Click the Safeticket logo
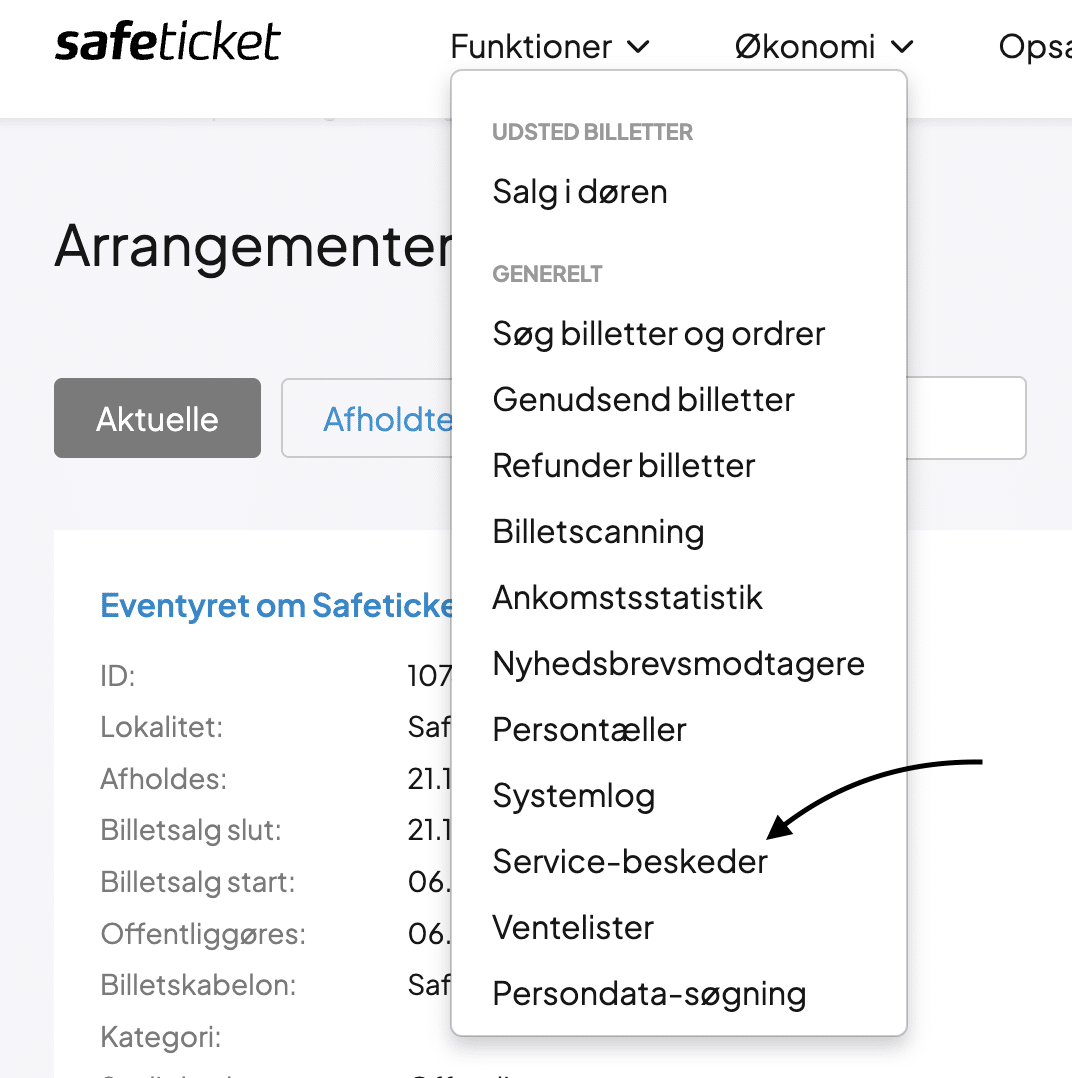This screenshot has width=1072, height=1078. (x=168, y=44)
